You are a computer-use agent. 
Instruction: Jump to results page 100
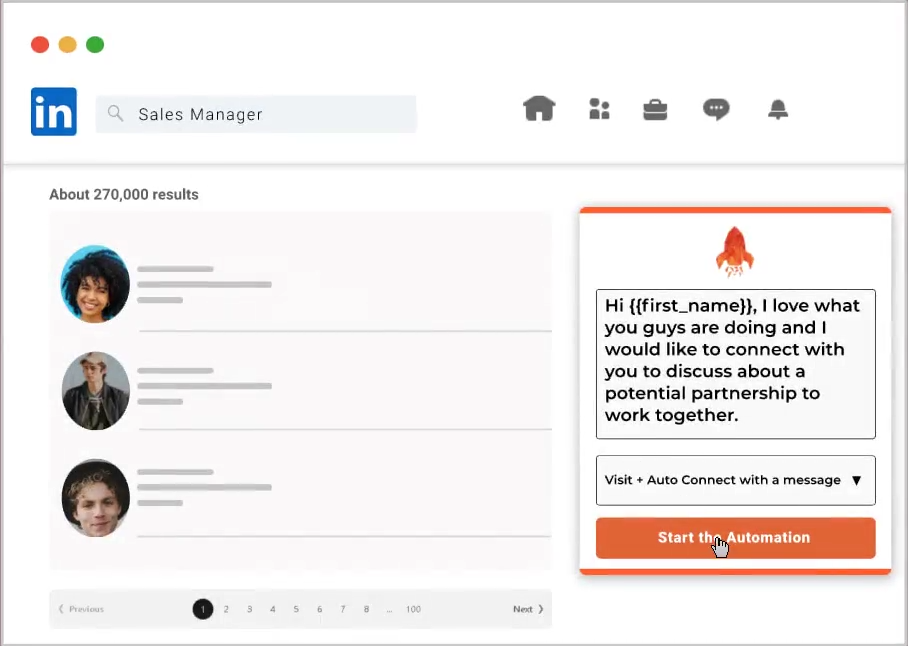(413, 608)
